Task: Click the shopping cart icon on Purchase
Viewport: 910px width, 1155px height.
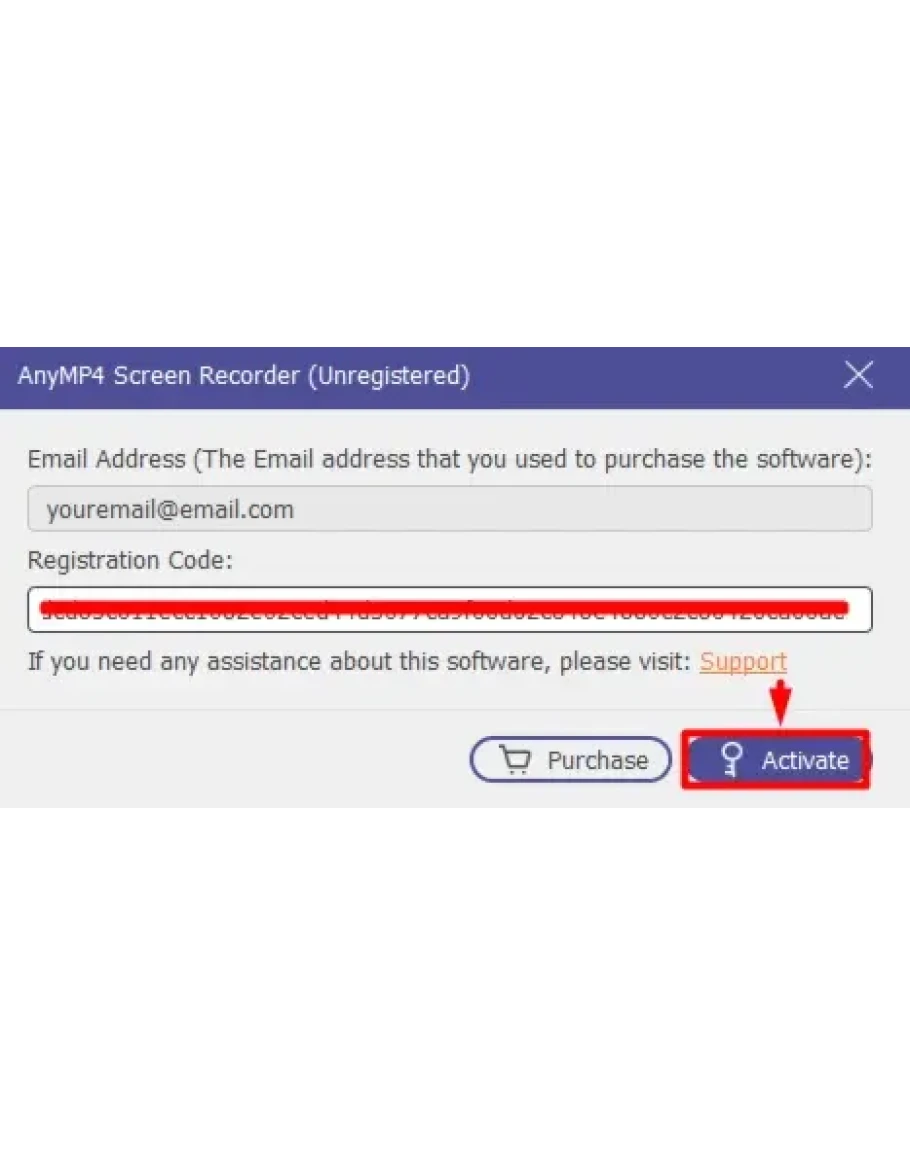Action: coord(516,761)
